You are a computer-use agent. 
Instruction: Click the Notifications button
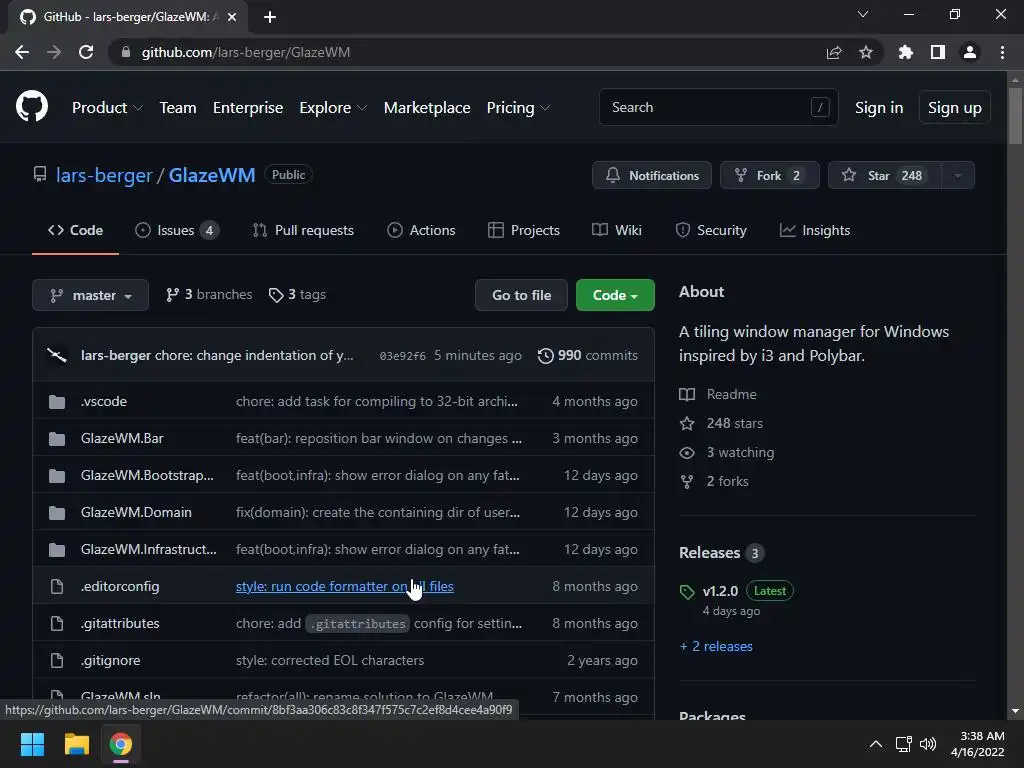[652, 175]
